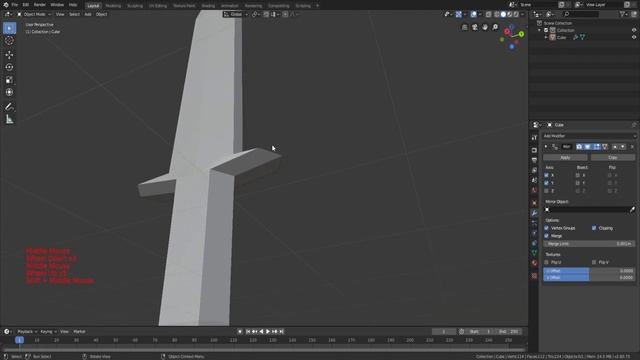Image resolution: width=640 pixels, height=360 pixels.
Task: Open the Active Tool properties tab
Action: point(534,138)
